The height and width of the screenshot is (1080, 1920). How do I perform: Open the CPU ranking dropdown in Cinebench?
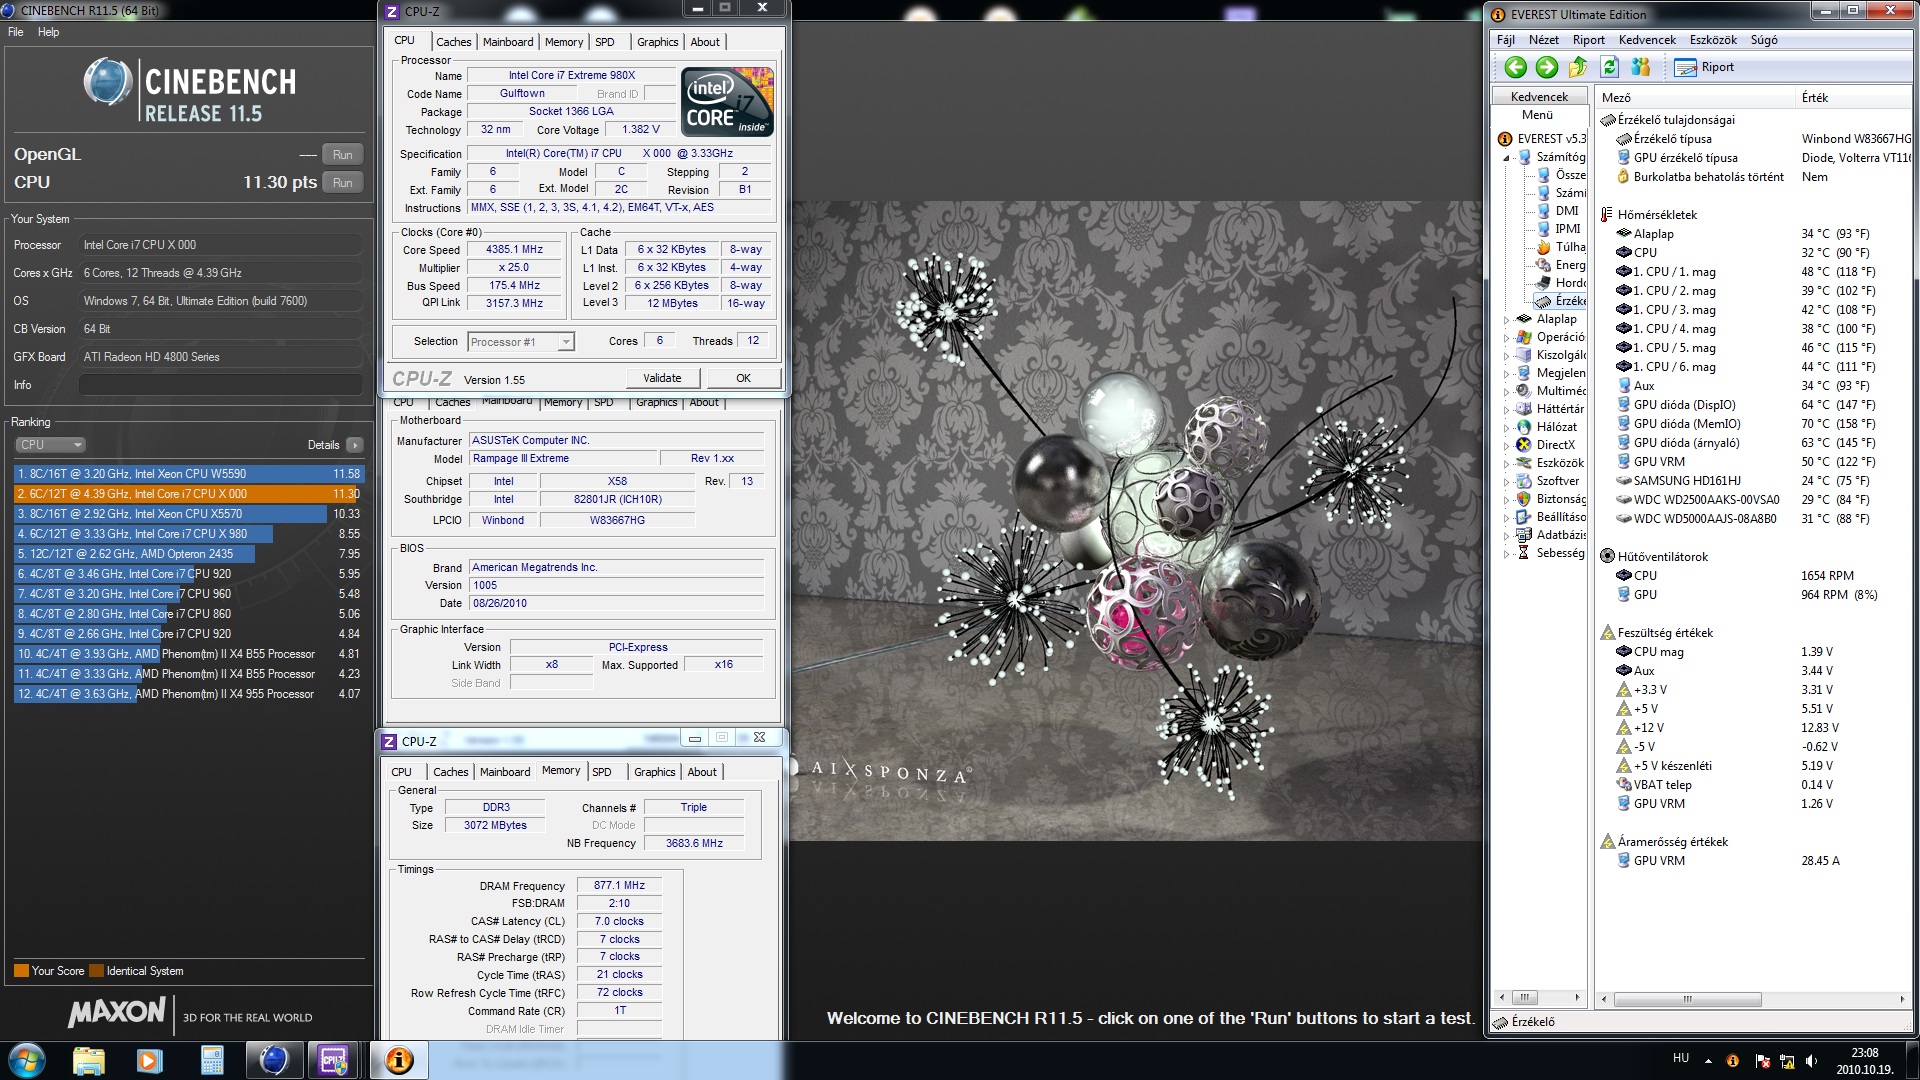(x=50, y=445)
